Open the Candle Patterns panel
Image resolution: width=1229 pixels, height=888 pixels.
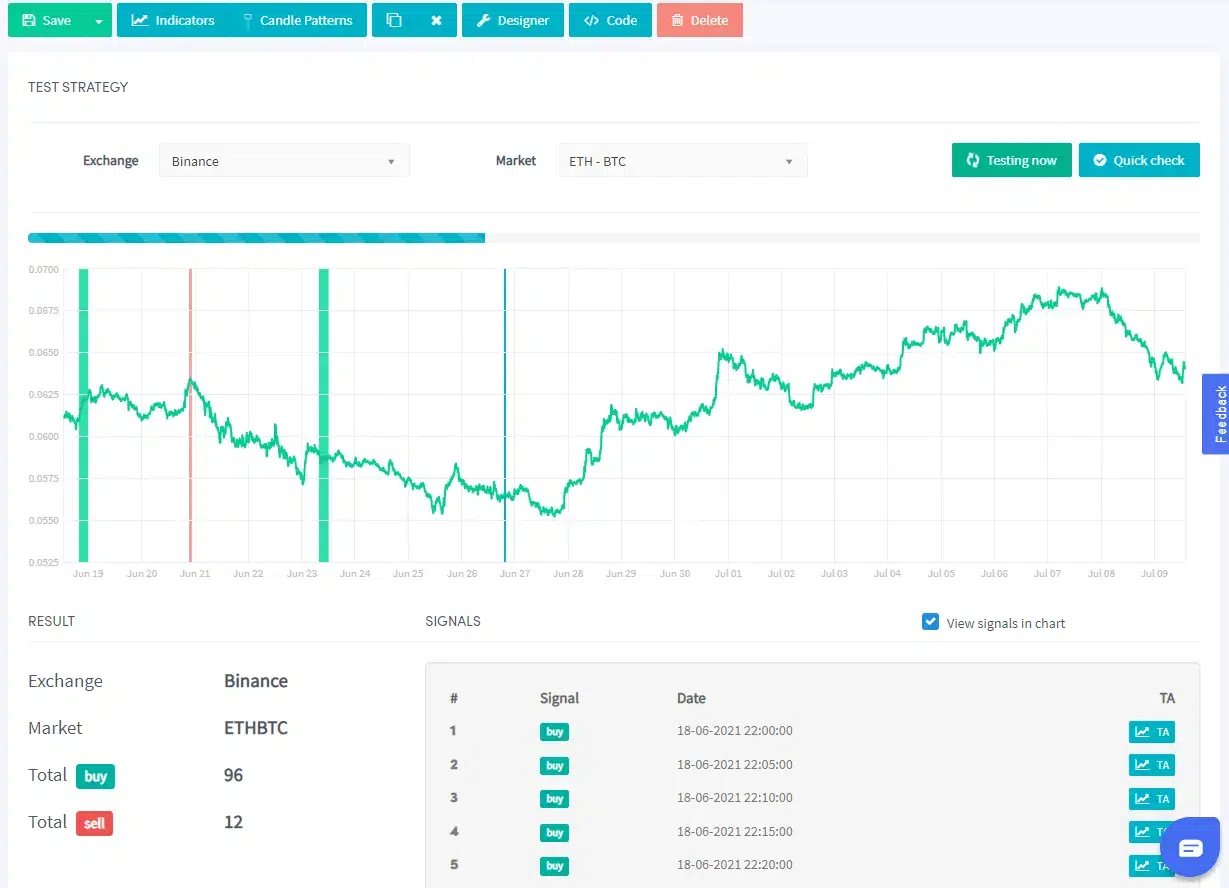pos(297,20)
